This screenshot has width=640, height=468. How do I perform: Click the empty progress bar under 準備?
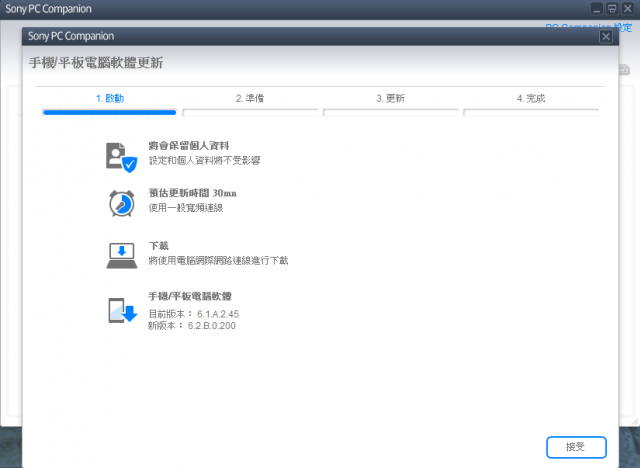tap(250, 112)
